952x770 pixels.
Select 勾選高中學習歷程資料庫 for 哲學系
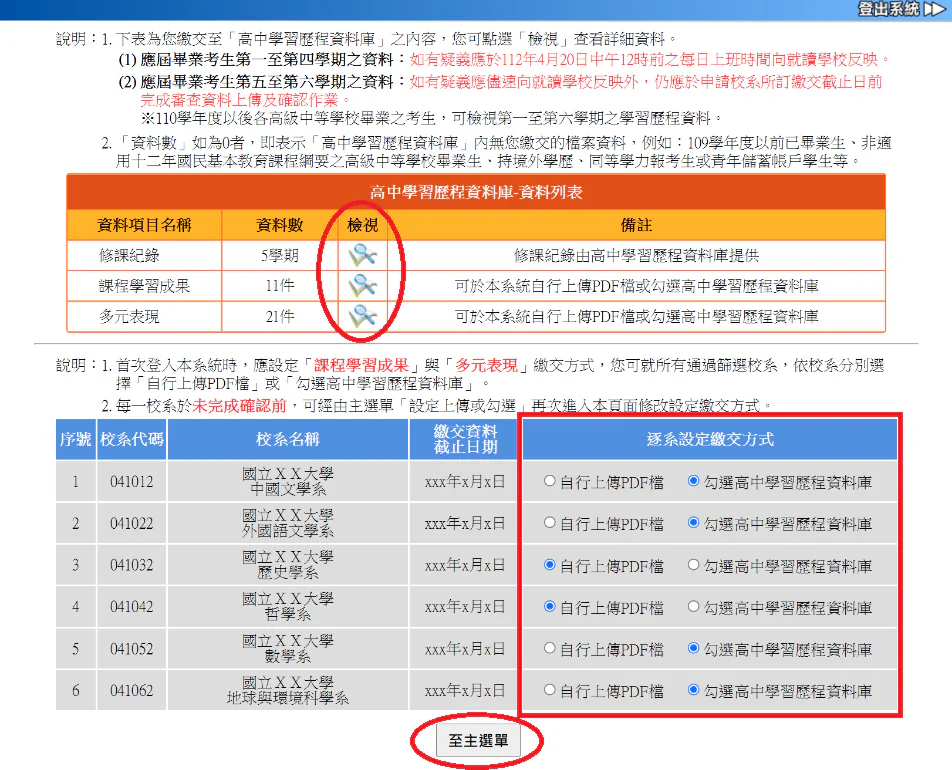coord(693,606)
